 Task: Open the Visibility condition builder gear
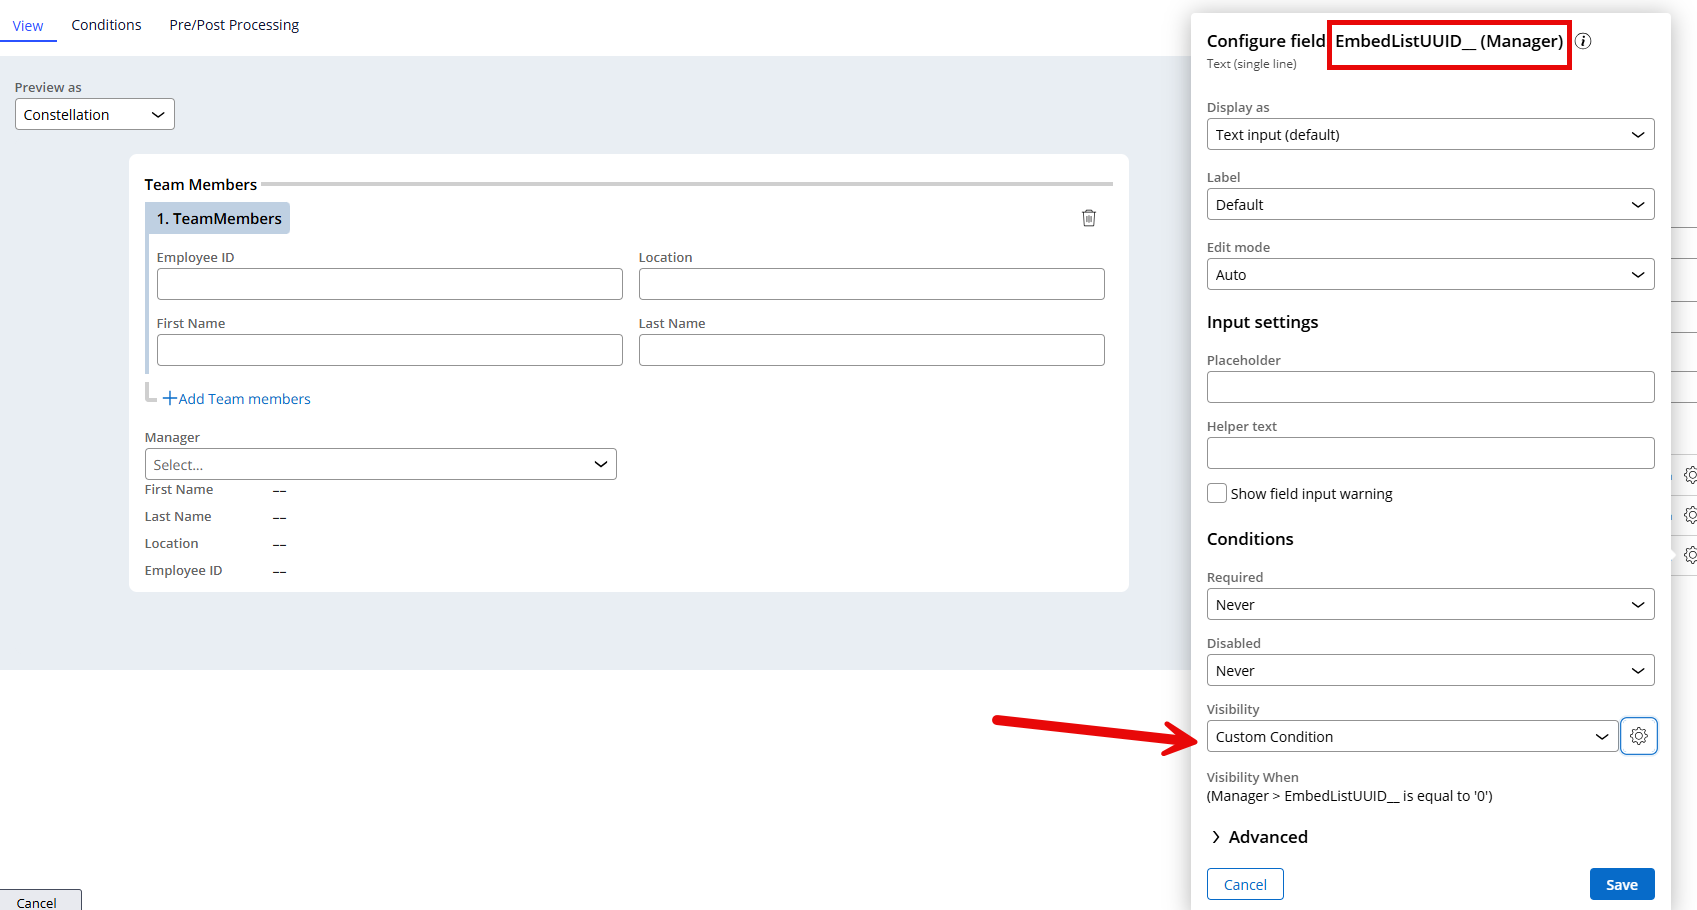coord(1638,736)
